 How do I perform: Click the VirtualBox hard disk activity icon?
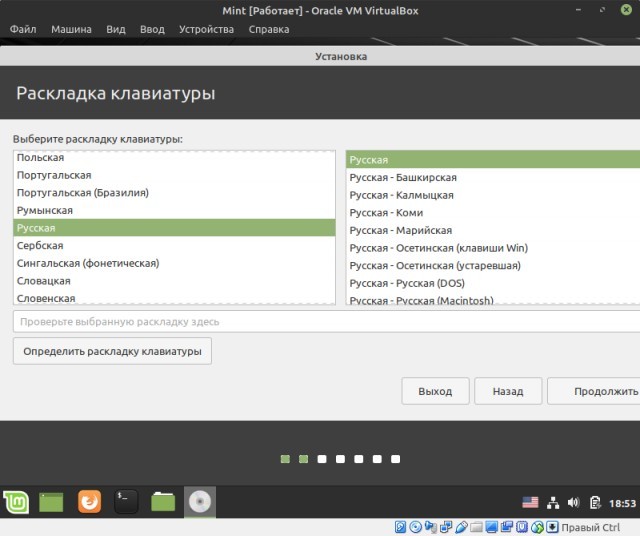point(400,527)
